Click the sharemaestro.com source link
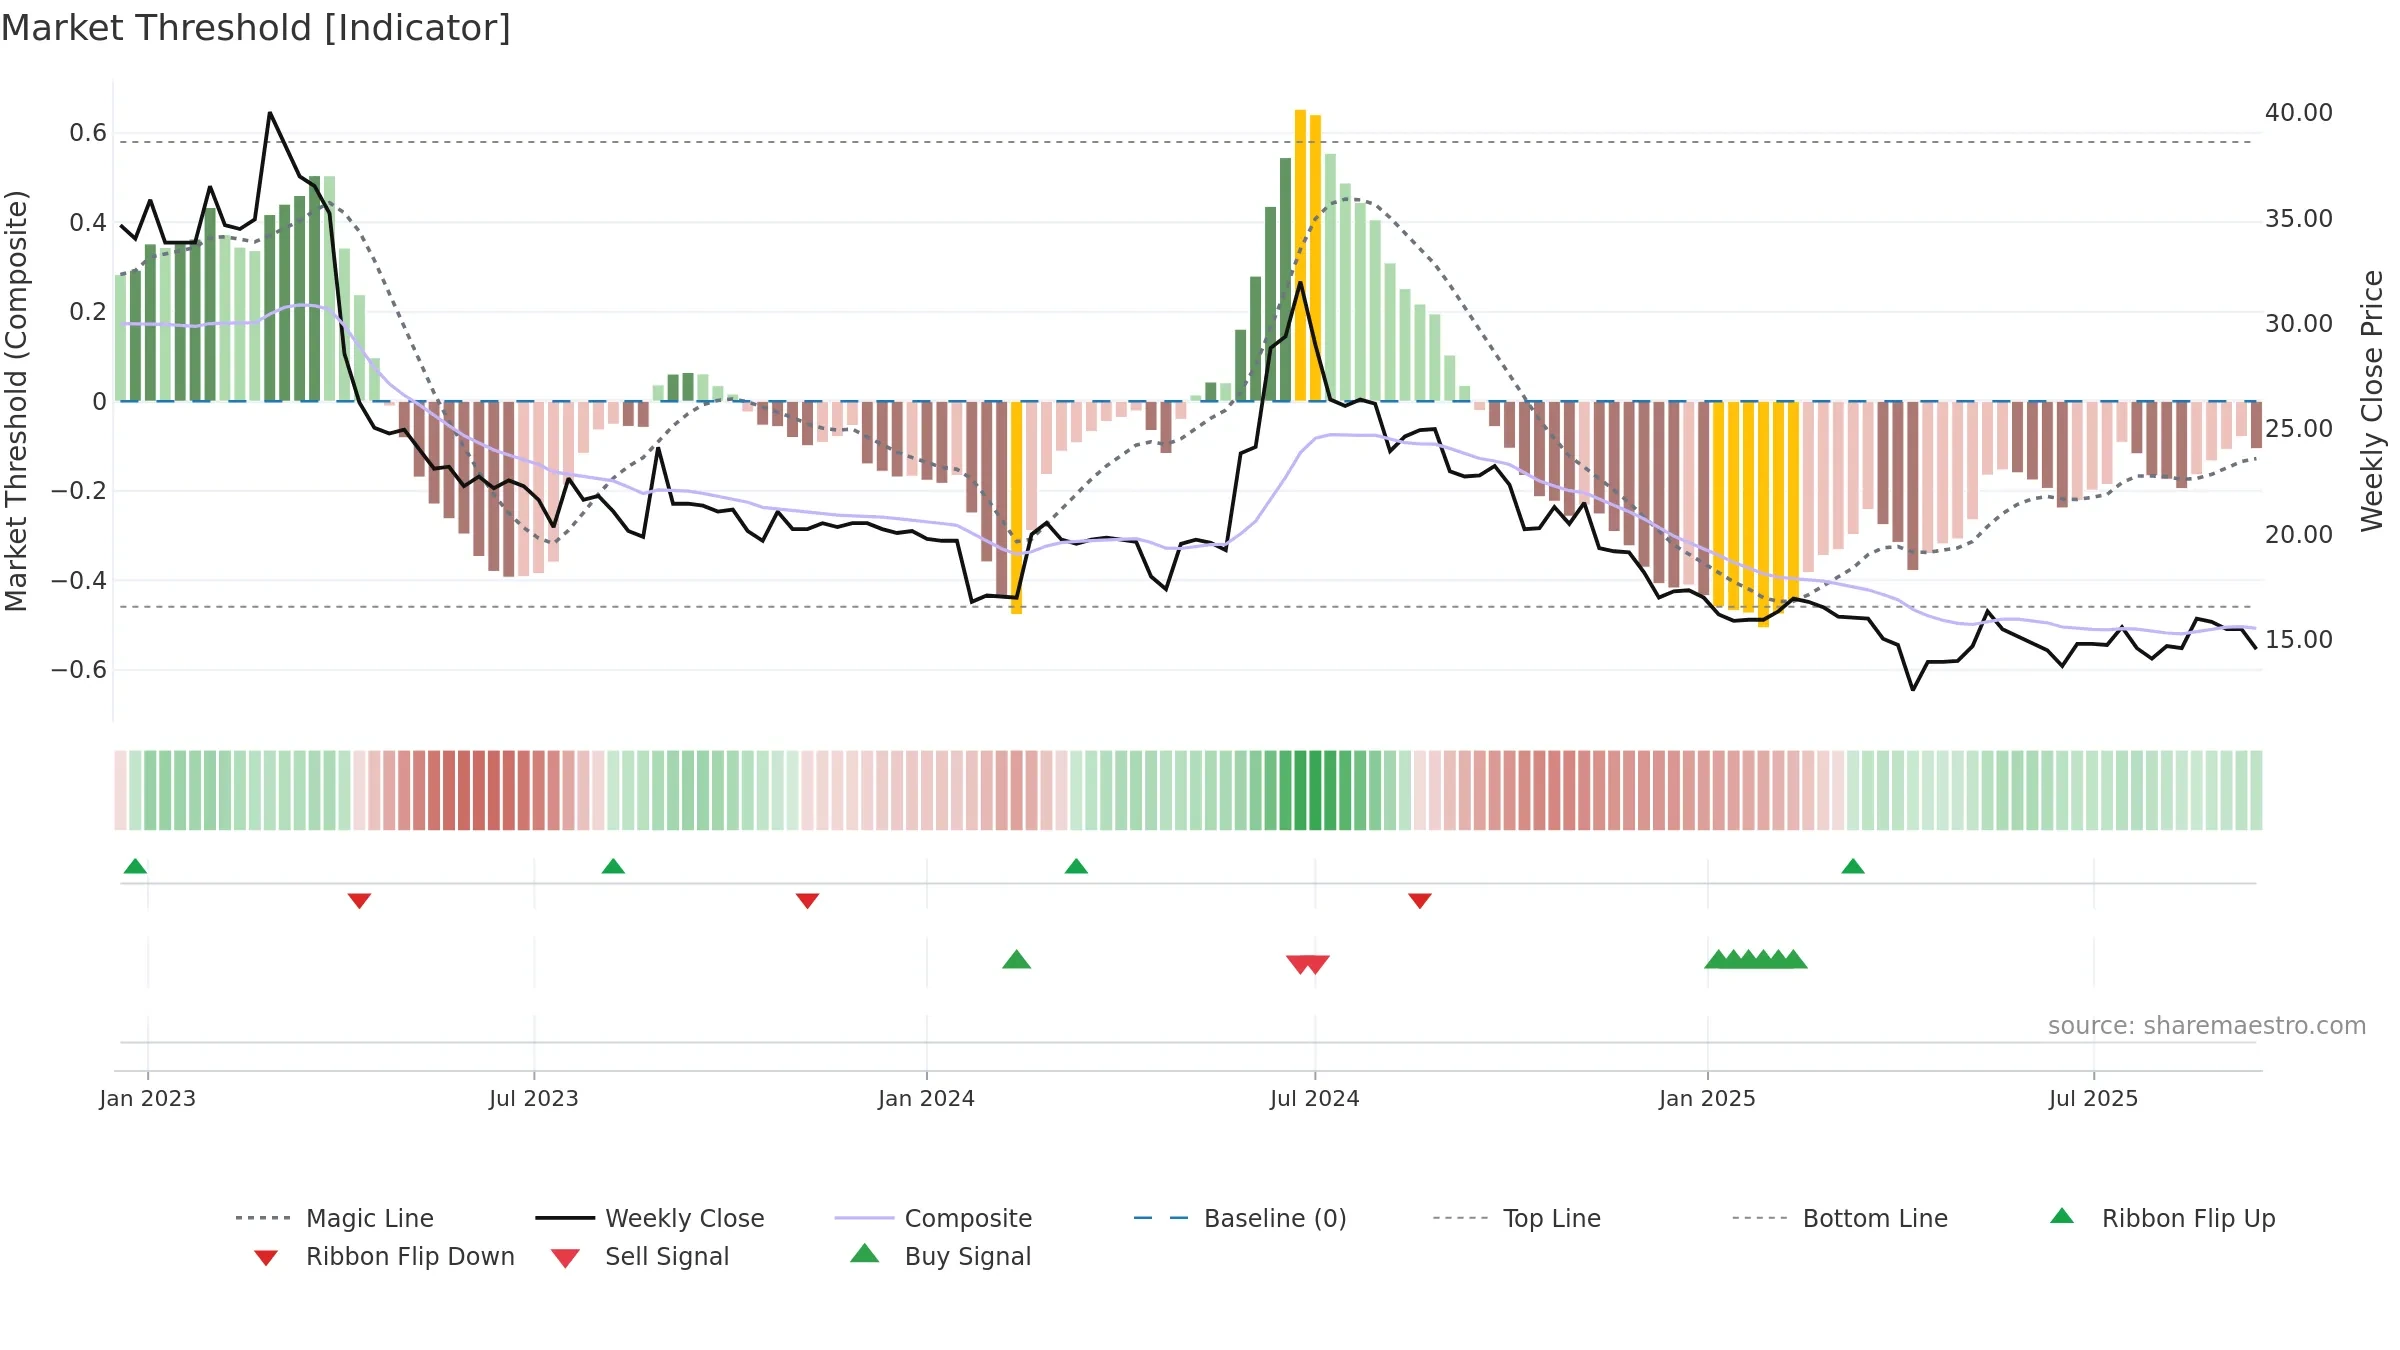 2206,1026
